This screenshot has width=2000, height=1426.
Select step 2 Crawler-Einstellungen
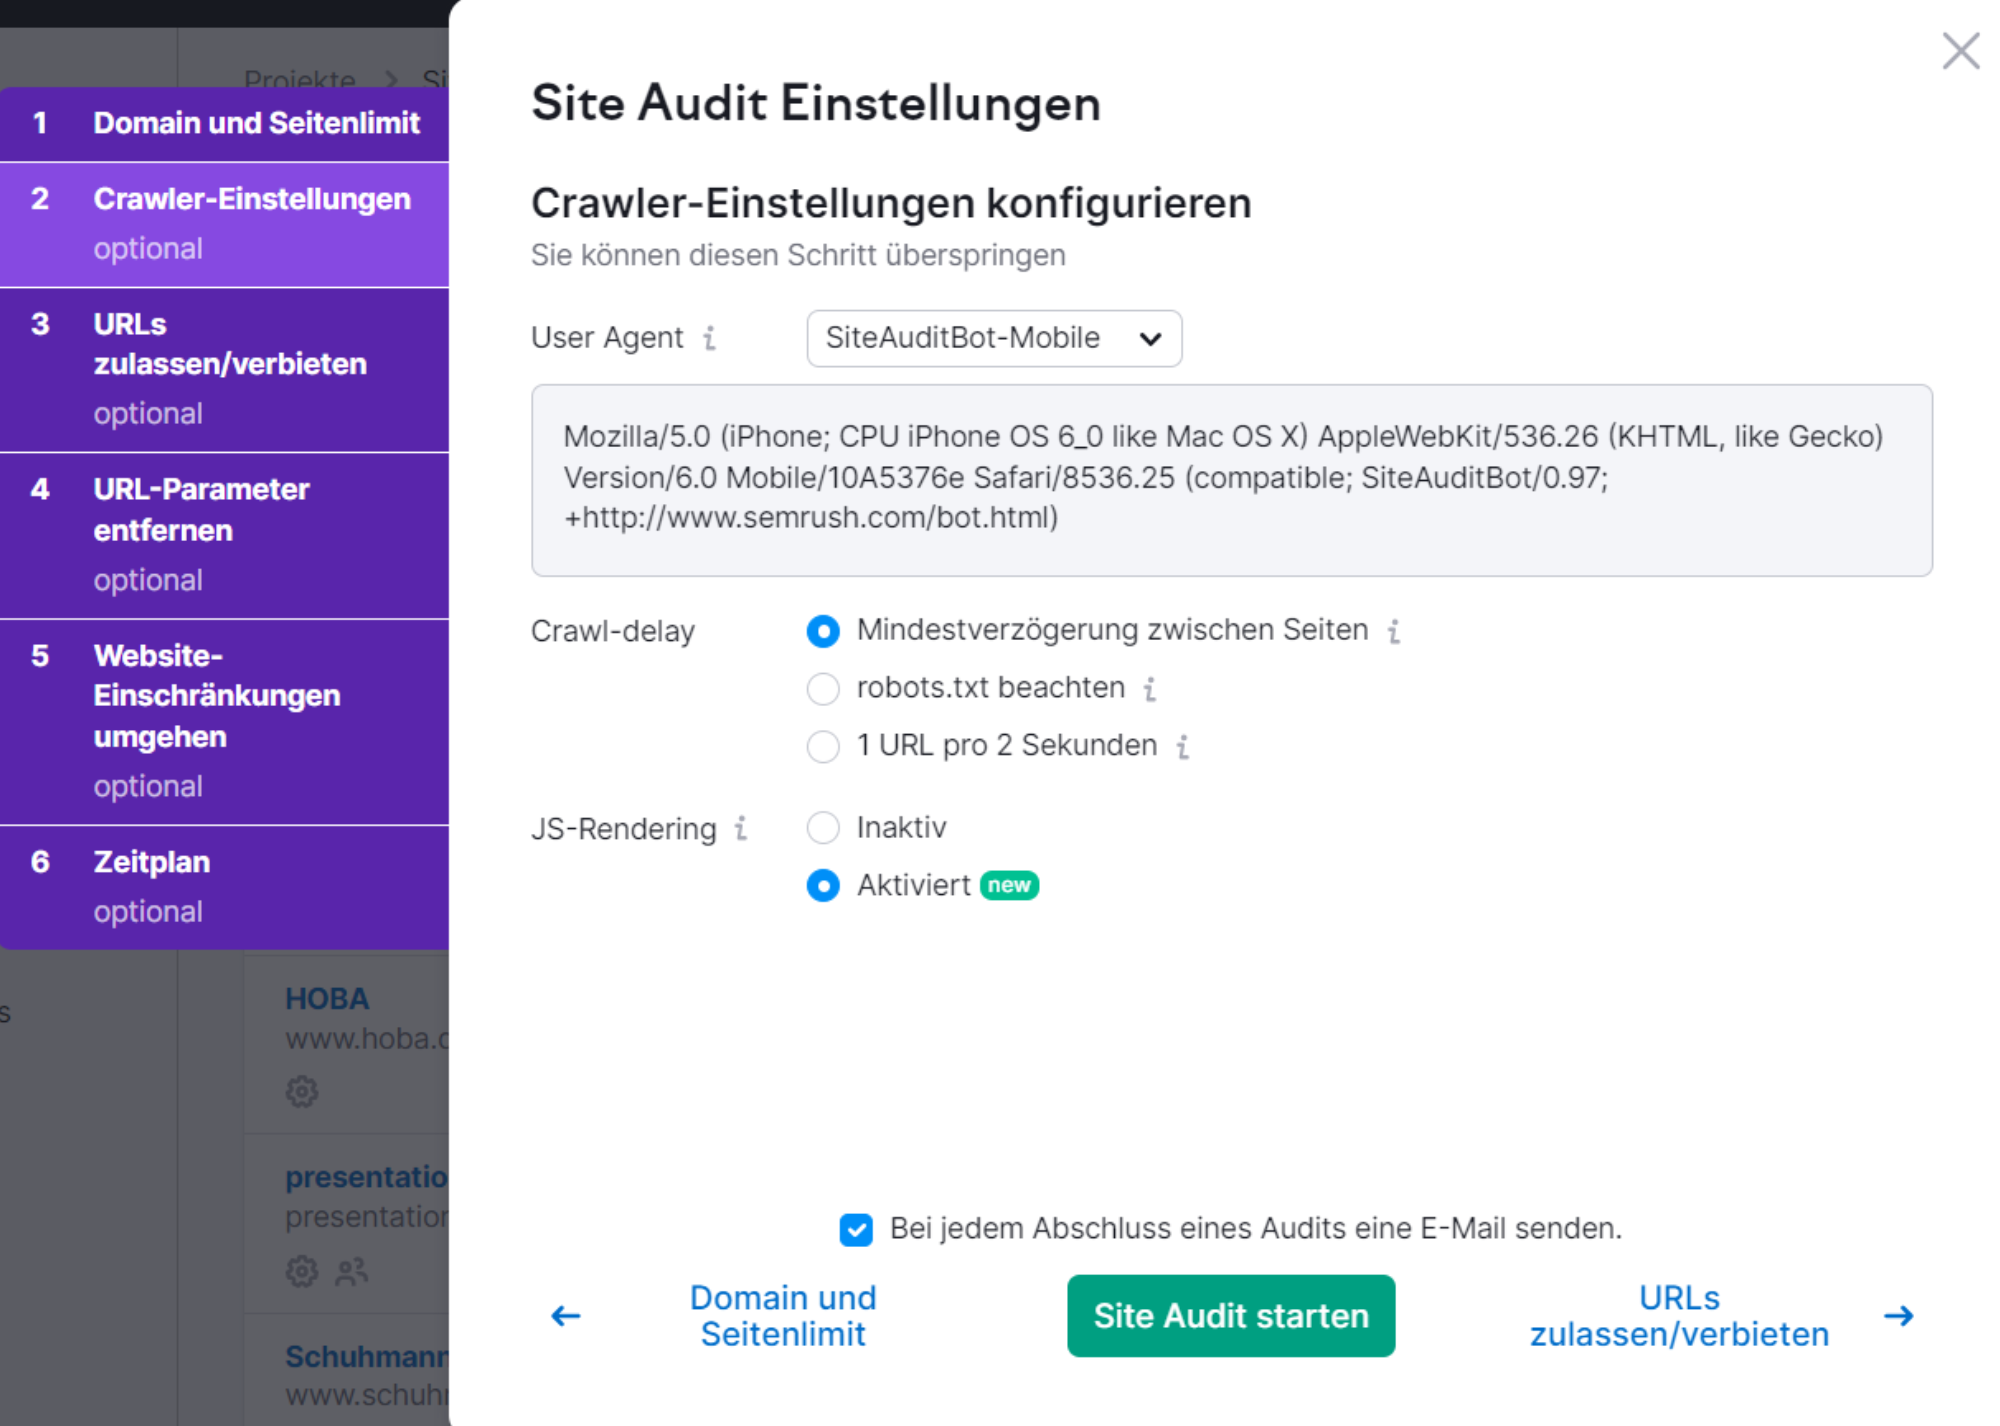click(224, 225)
